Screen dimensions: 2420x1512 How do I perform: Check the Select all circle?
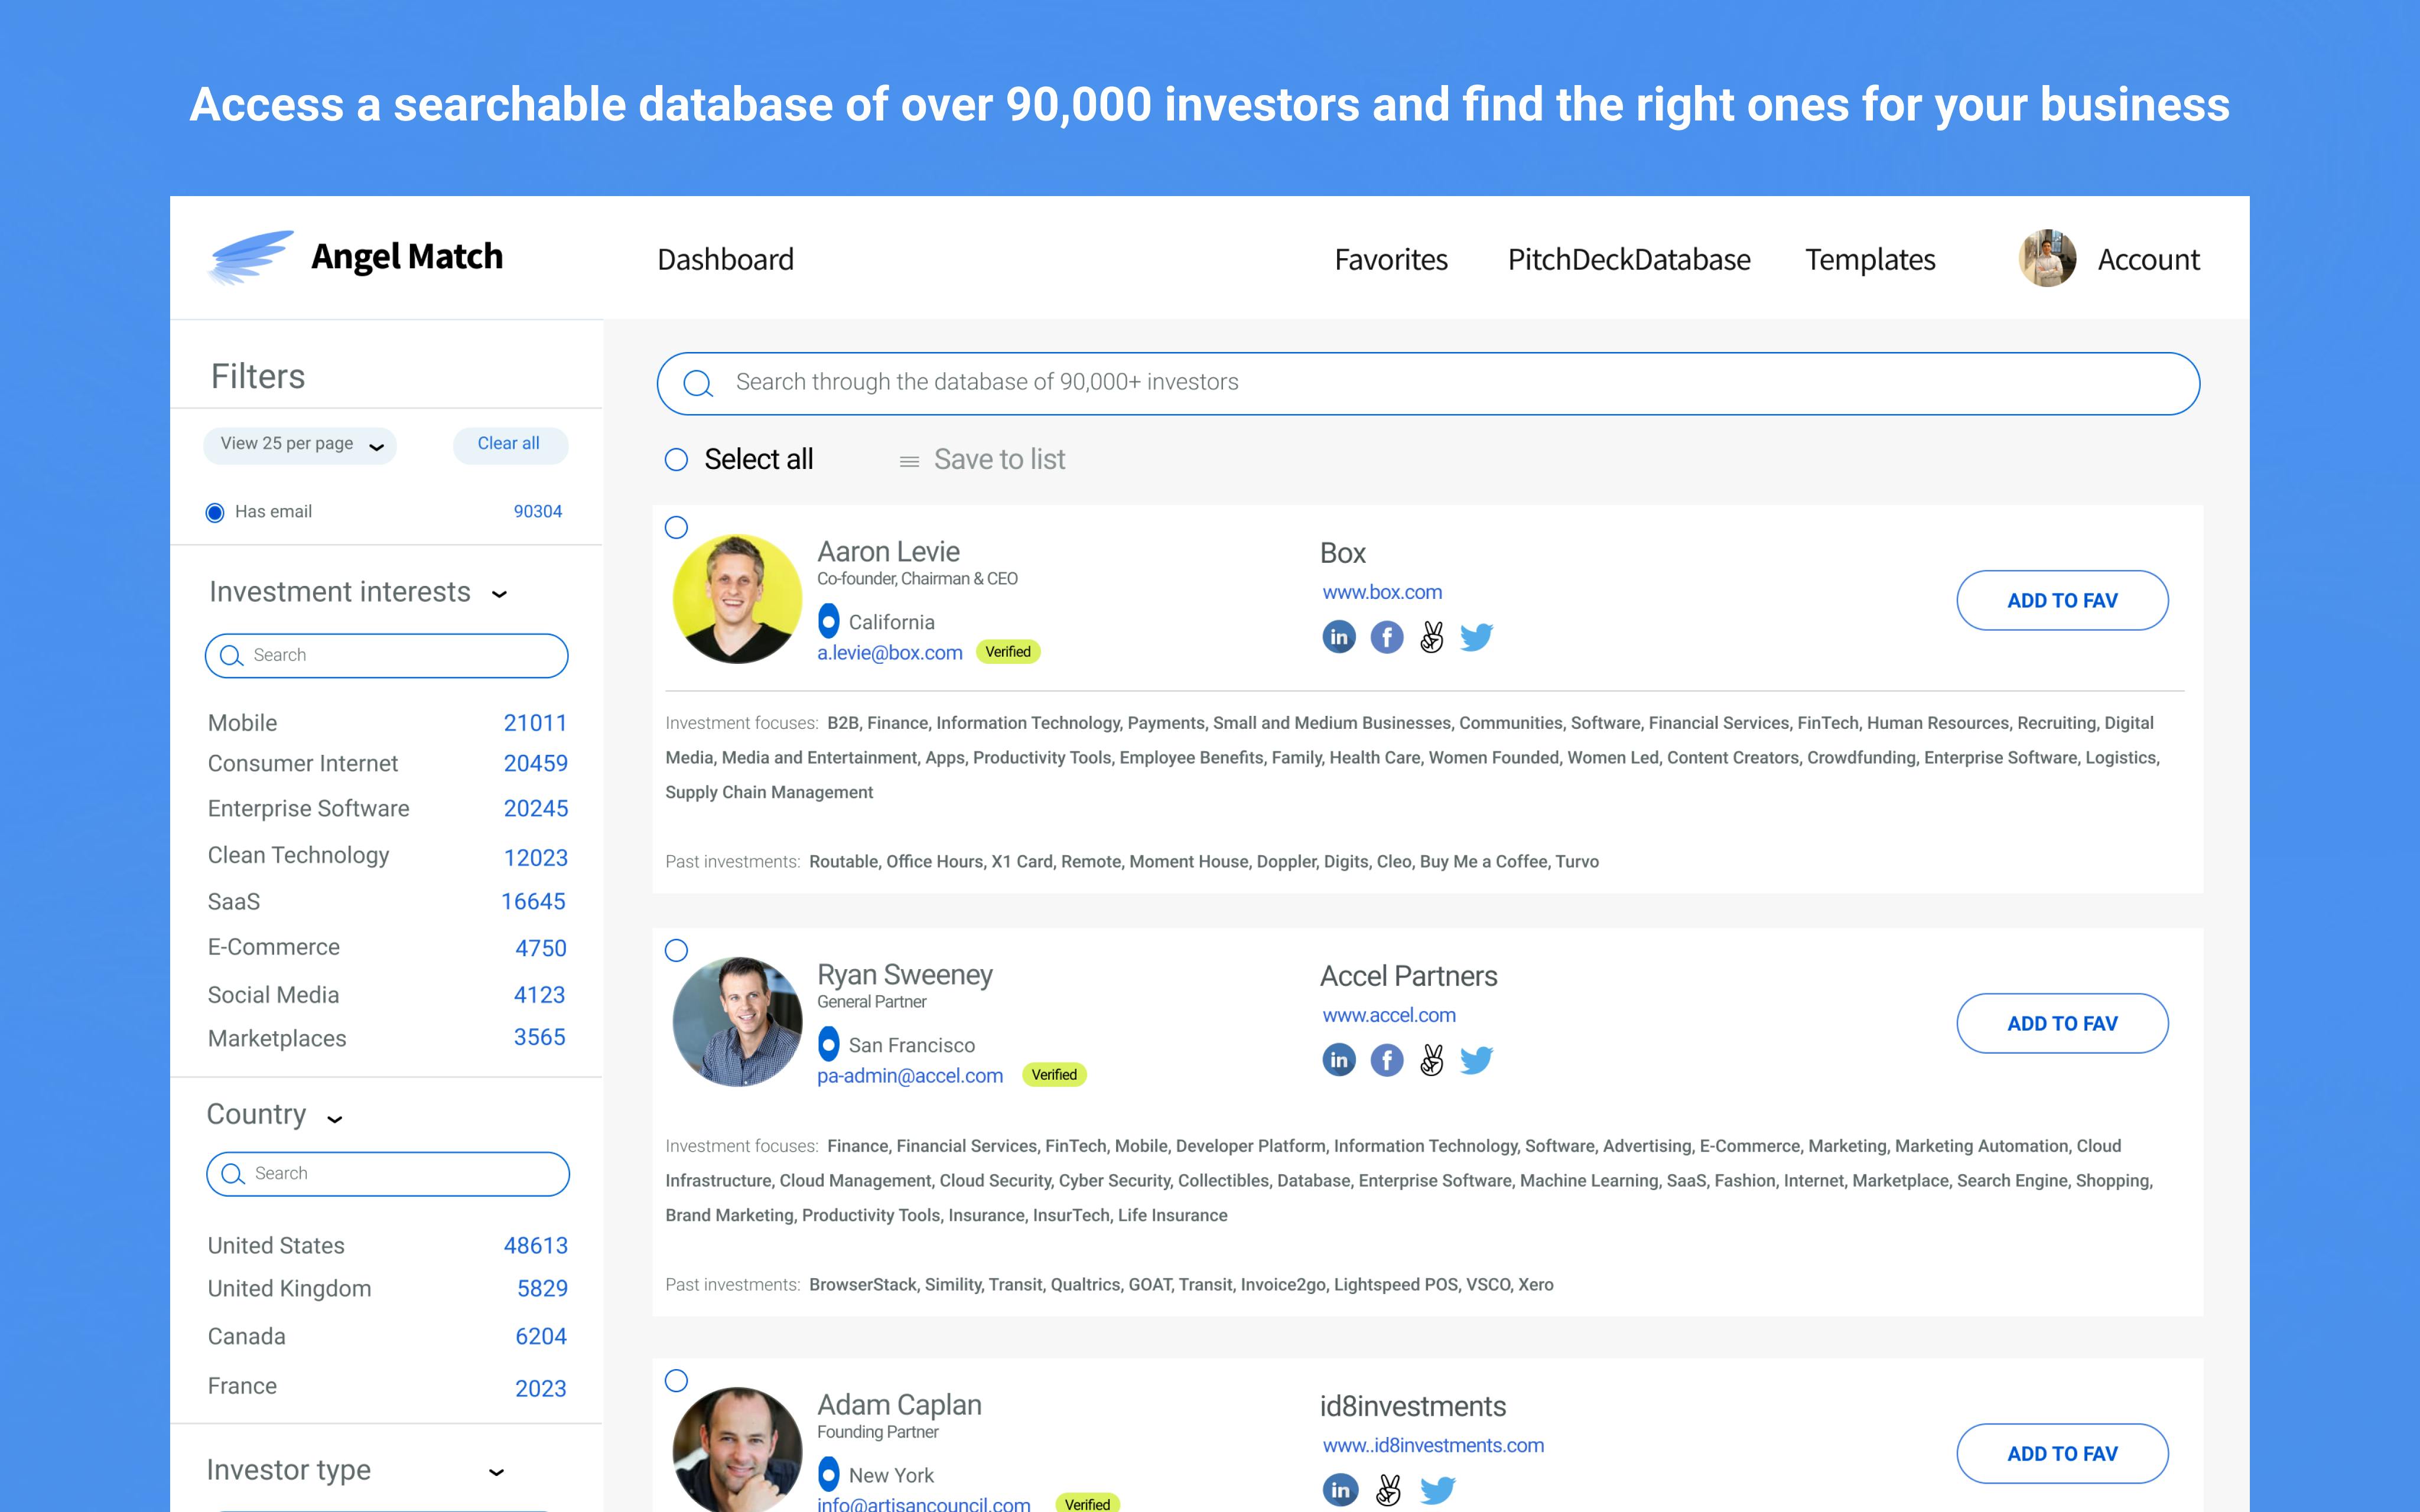[677, 460]
